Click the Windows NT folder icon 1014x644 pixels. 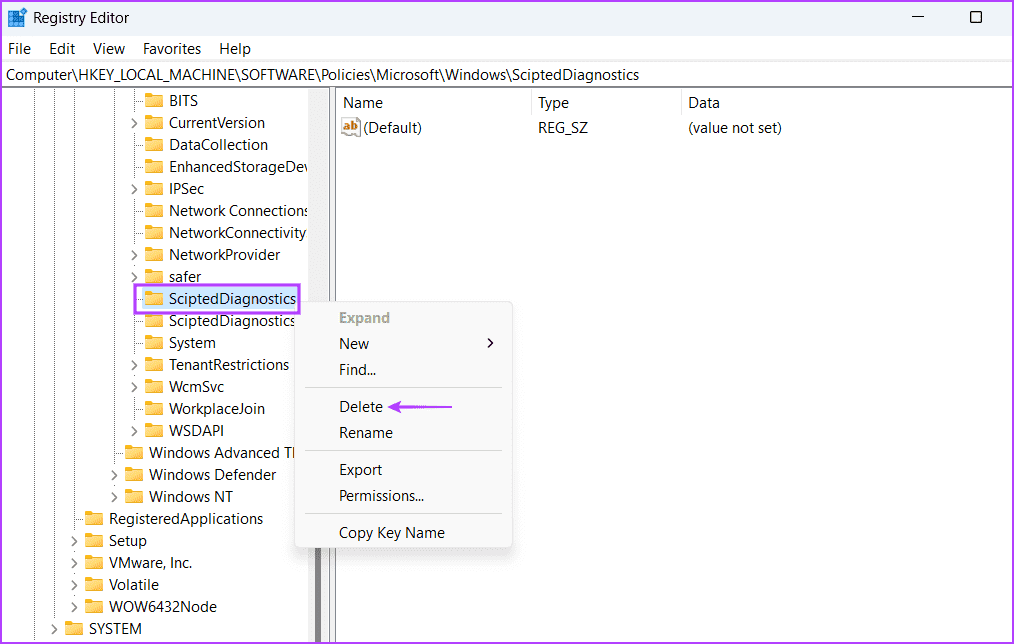pos(134,496)
